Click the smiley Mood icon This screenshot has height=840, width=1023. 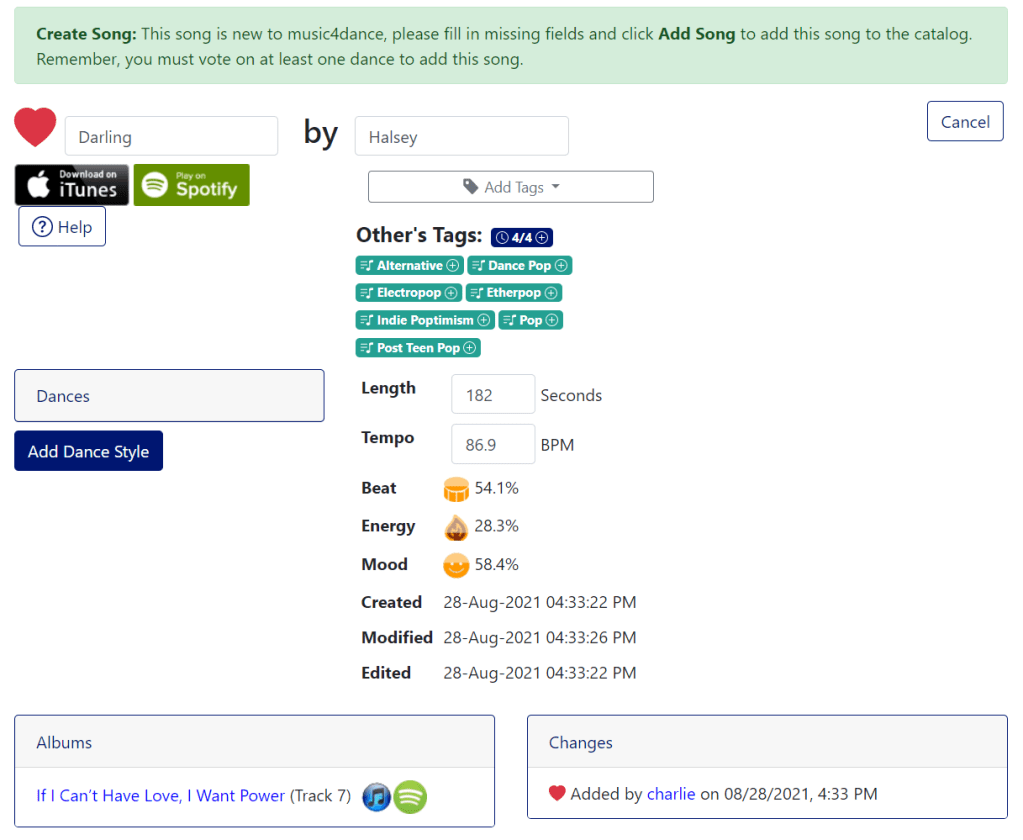point(456,565)
